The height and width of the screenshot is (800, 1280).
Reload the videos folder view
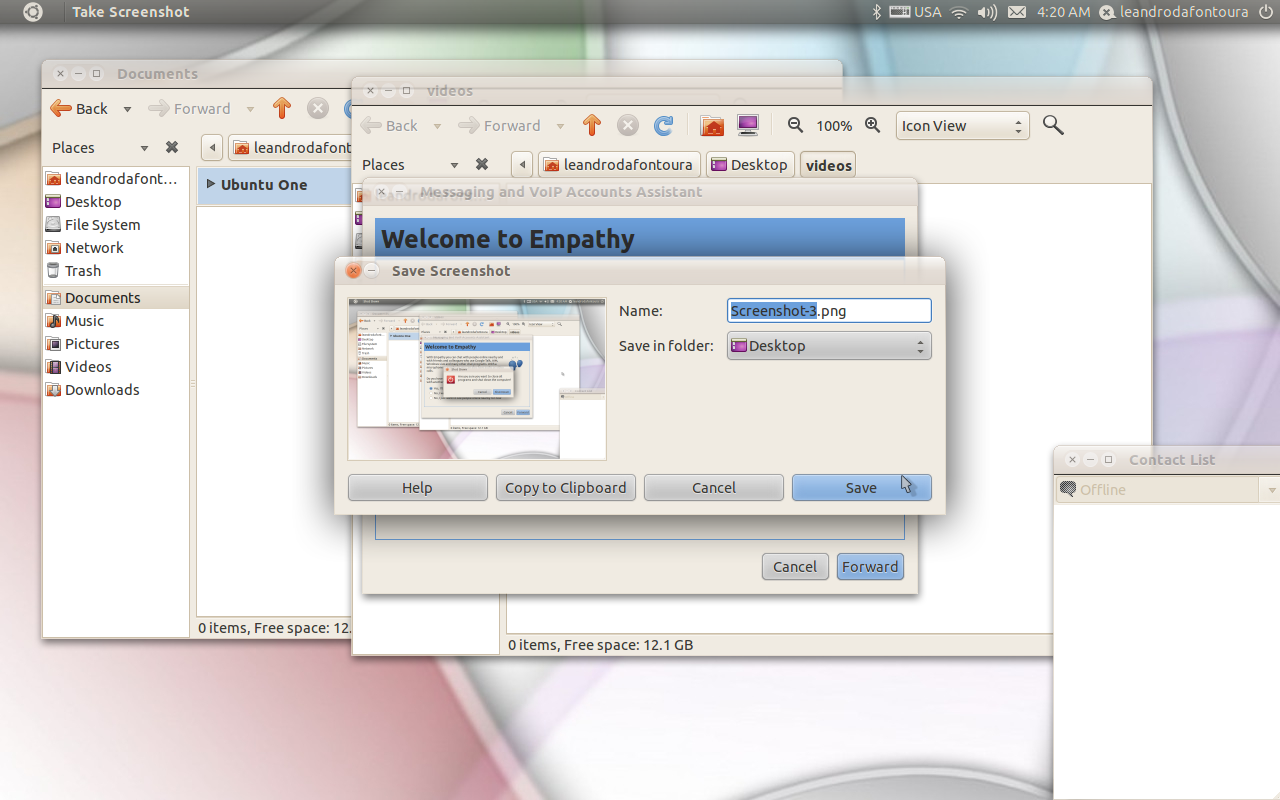coord(663,125)
